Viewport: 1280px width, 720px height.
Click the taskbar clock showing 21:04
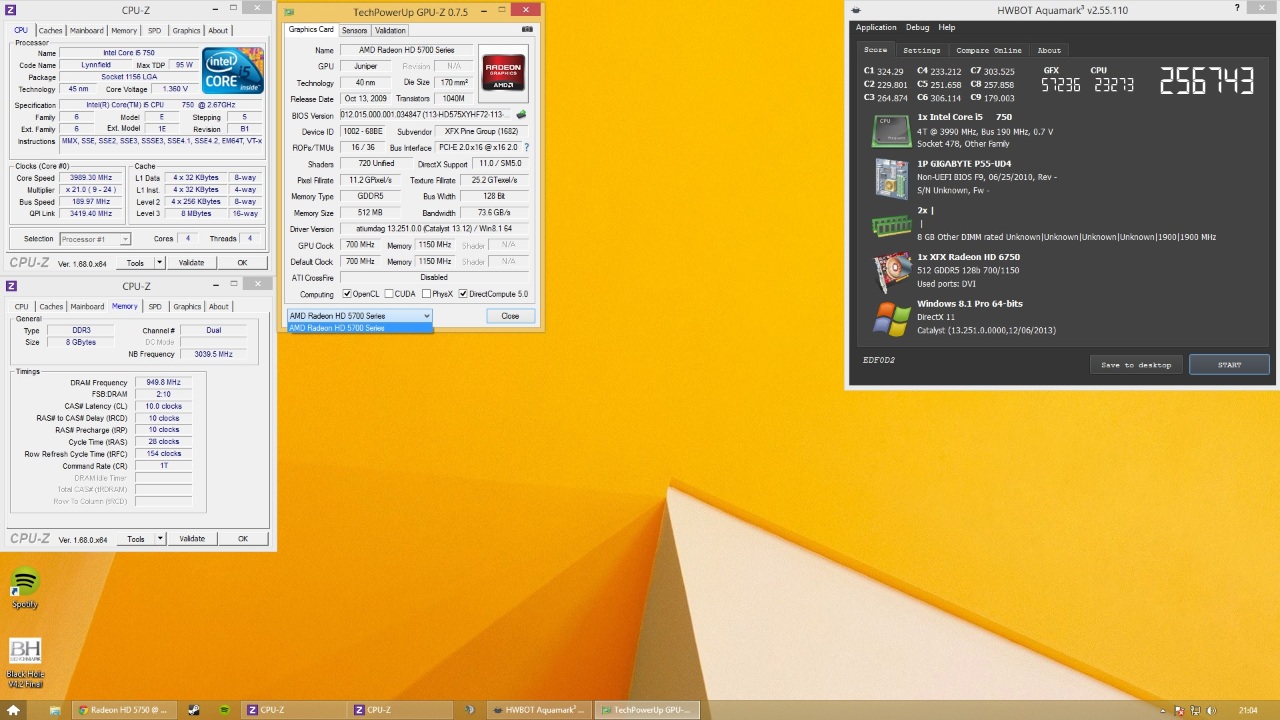(1248, 710)
